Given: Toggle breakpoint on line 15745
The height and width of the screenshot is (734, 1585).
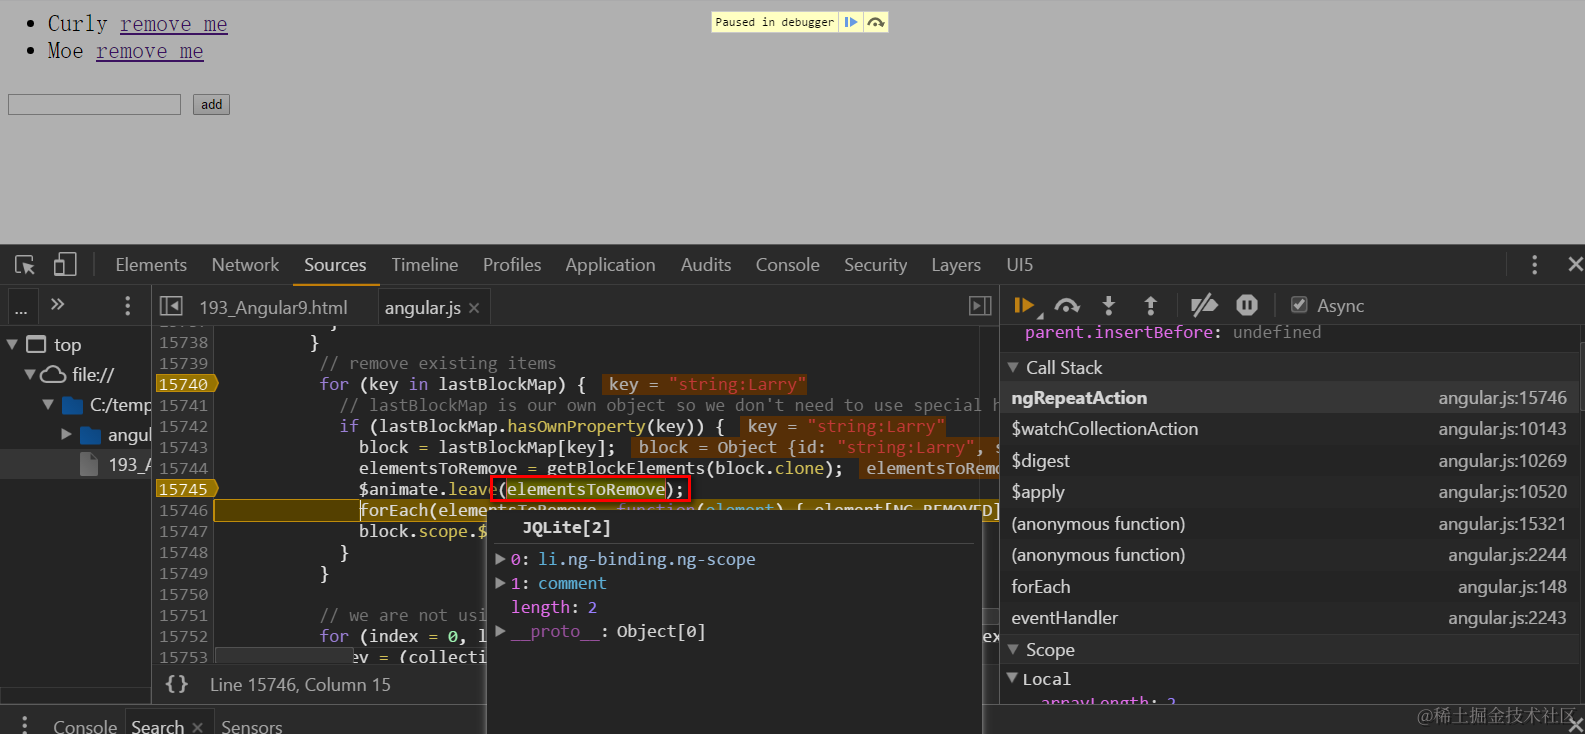Looking at the screenshot, I should click(185, 489).
